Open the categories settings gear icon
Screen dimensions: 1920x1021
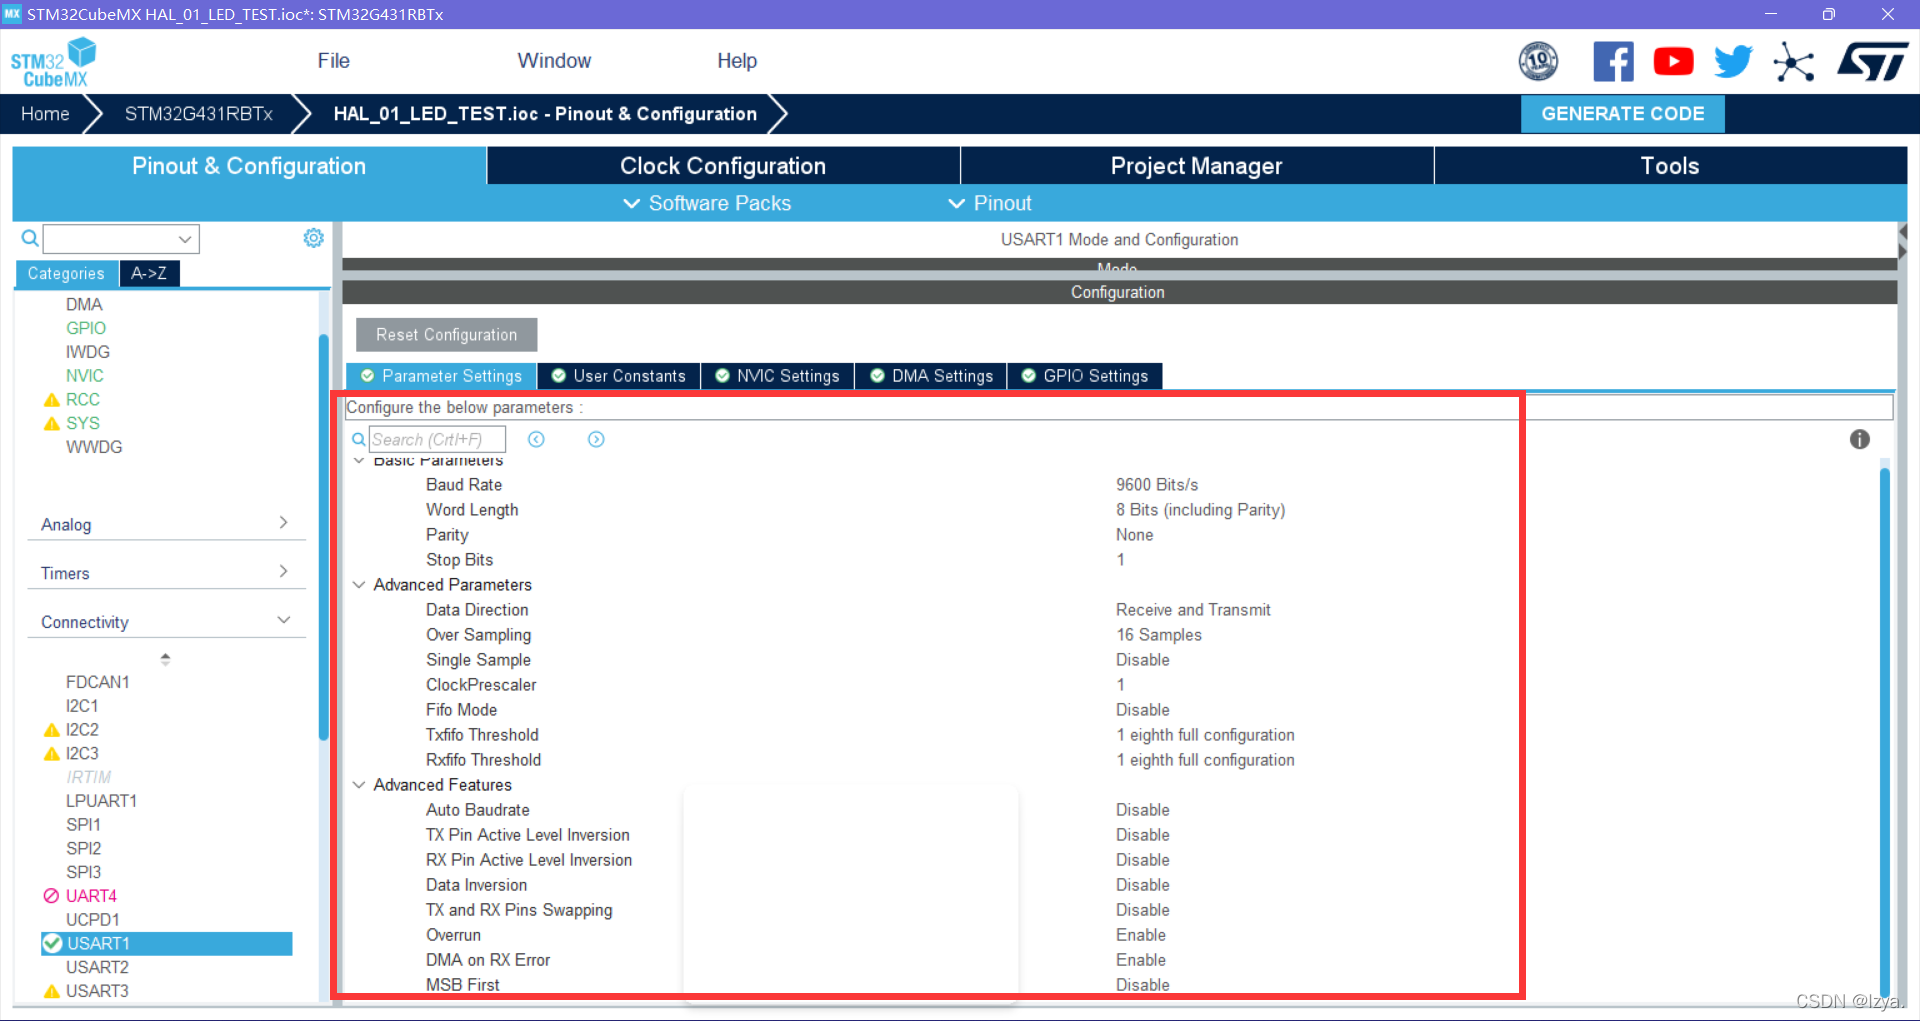(313, 238)
